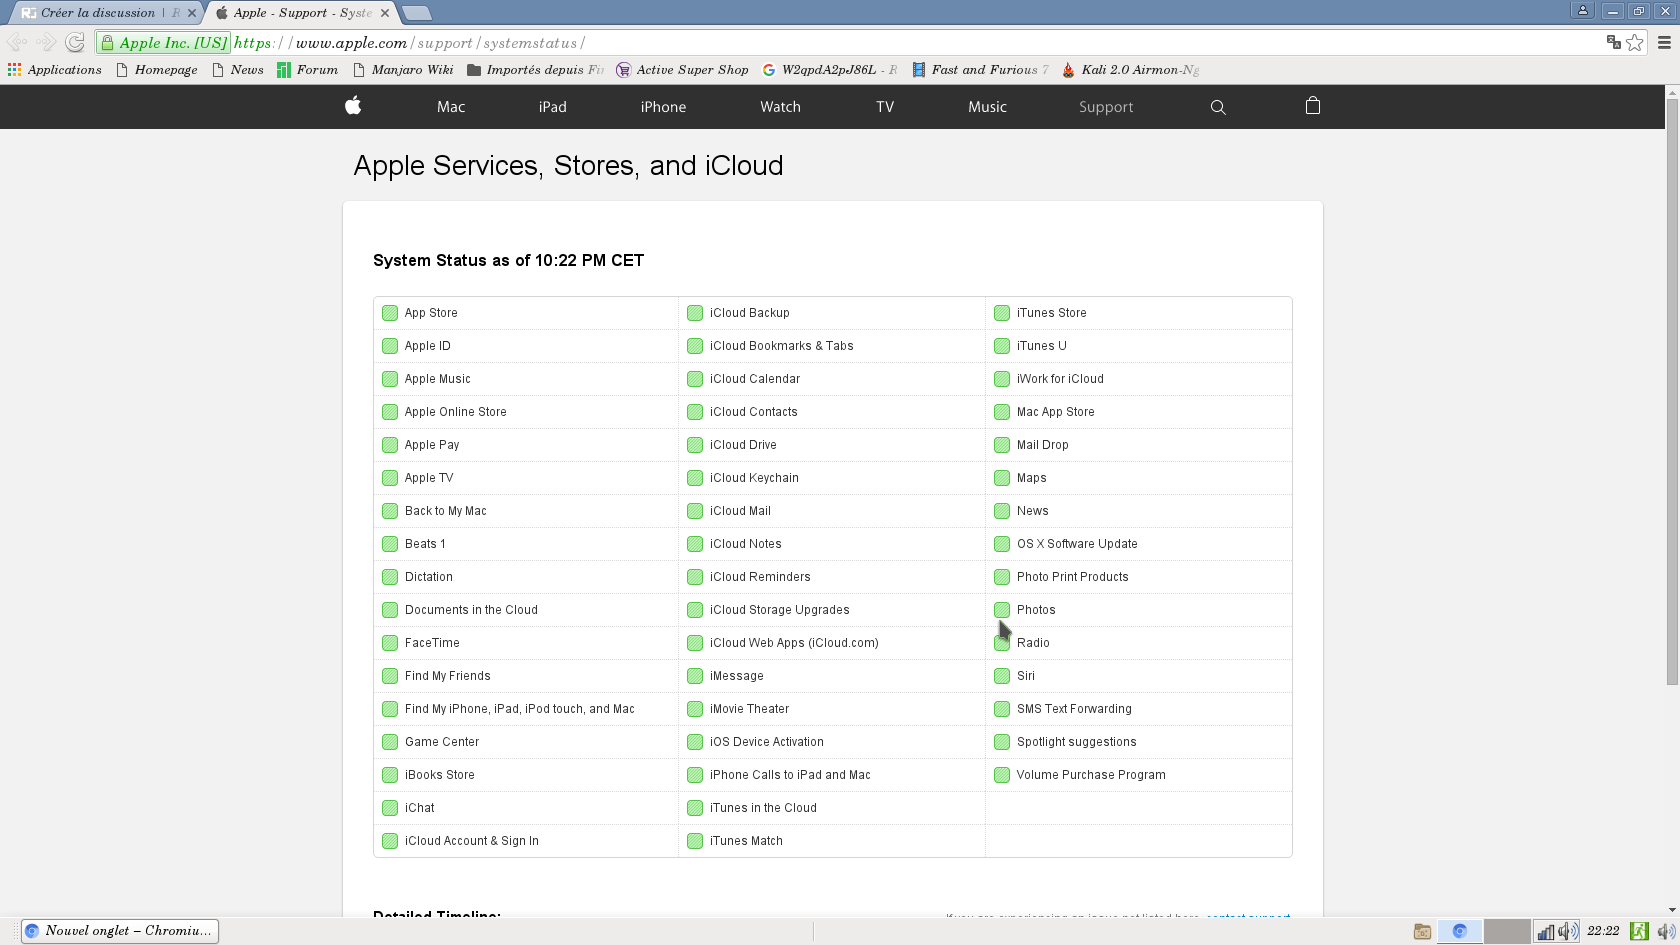1680x945 pixels.
Task: Click the green FaceTime status indicator
Action: point(390,643)
